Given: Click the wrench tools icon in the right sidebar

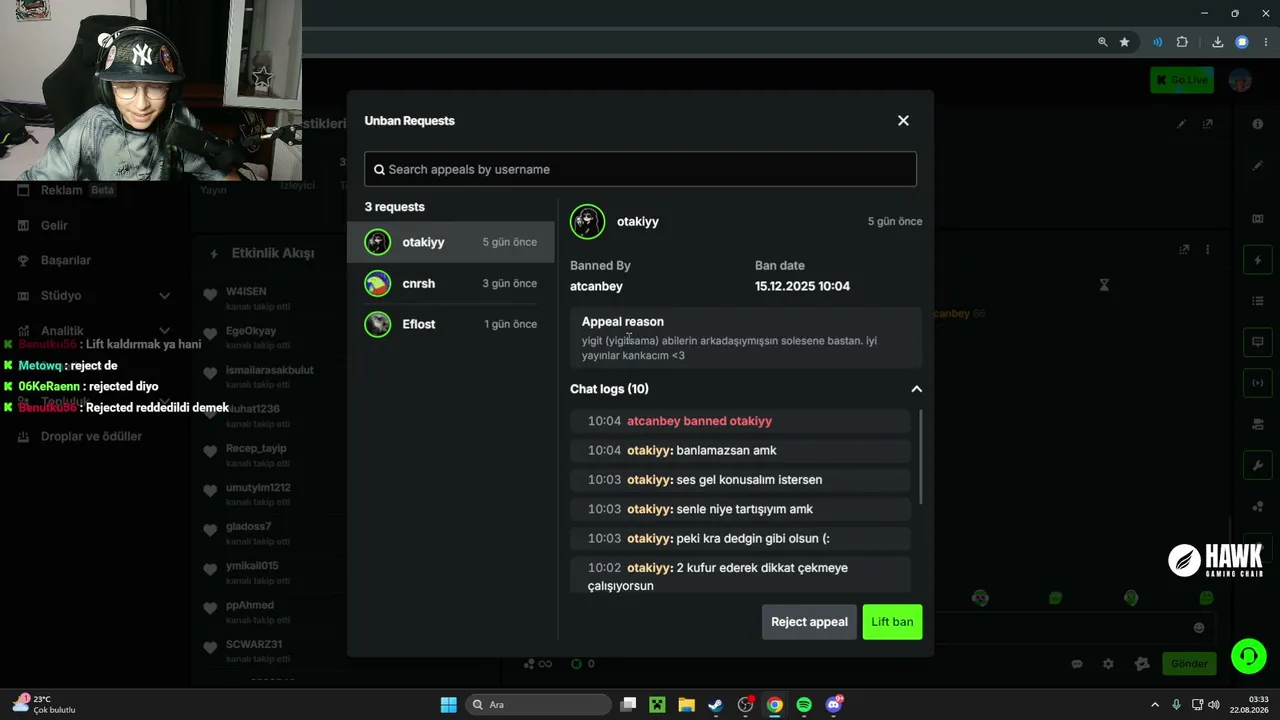Looking at the screenshot, I should point(1258,466).
